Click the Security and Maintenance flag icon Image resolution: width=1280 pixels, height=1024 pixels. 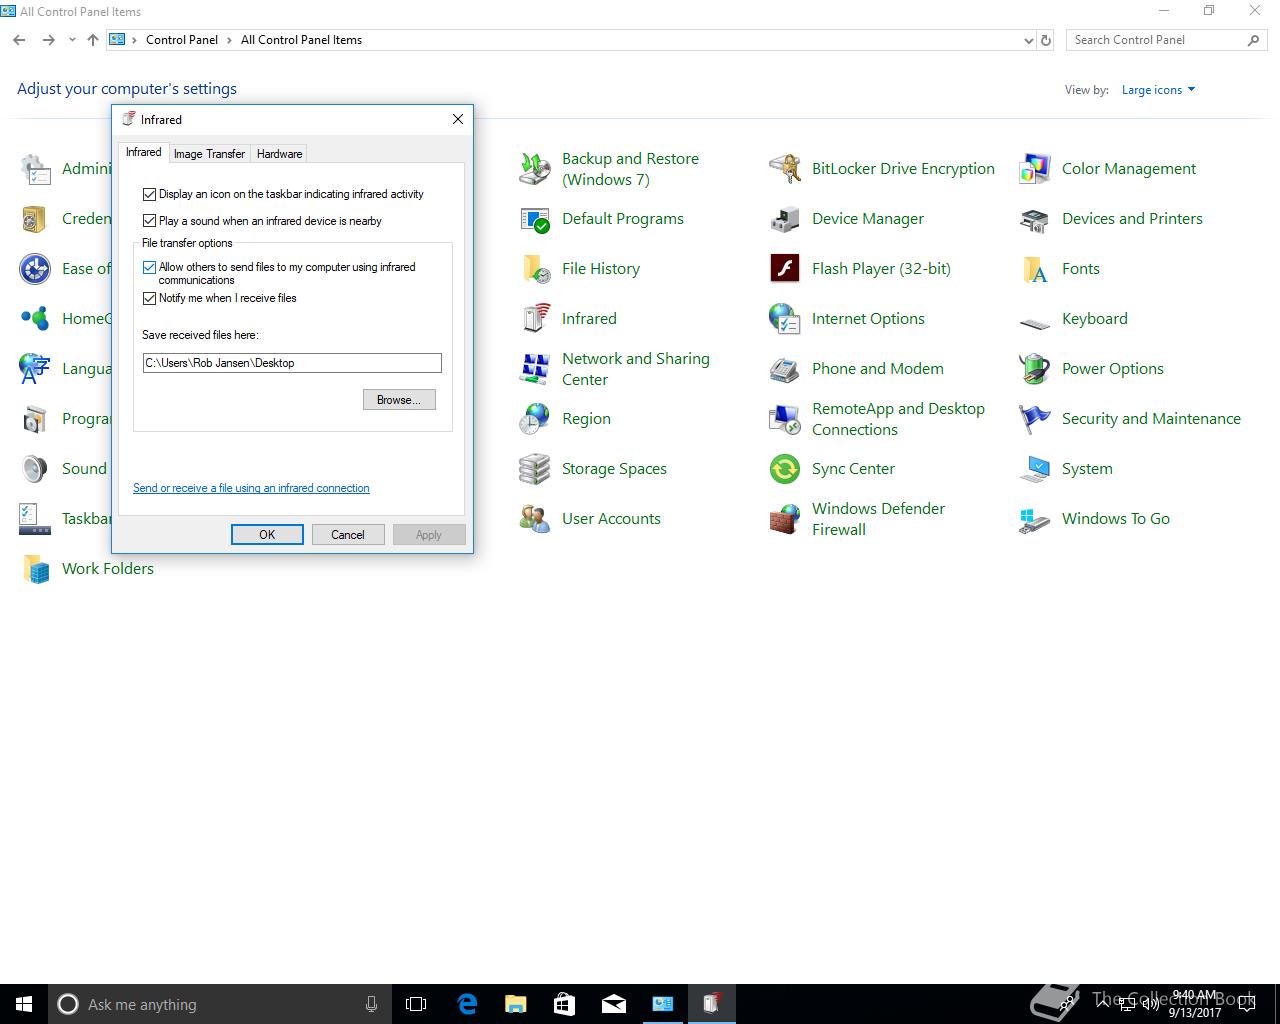(x=1035, y=419)
